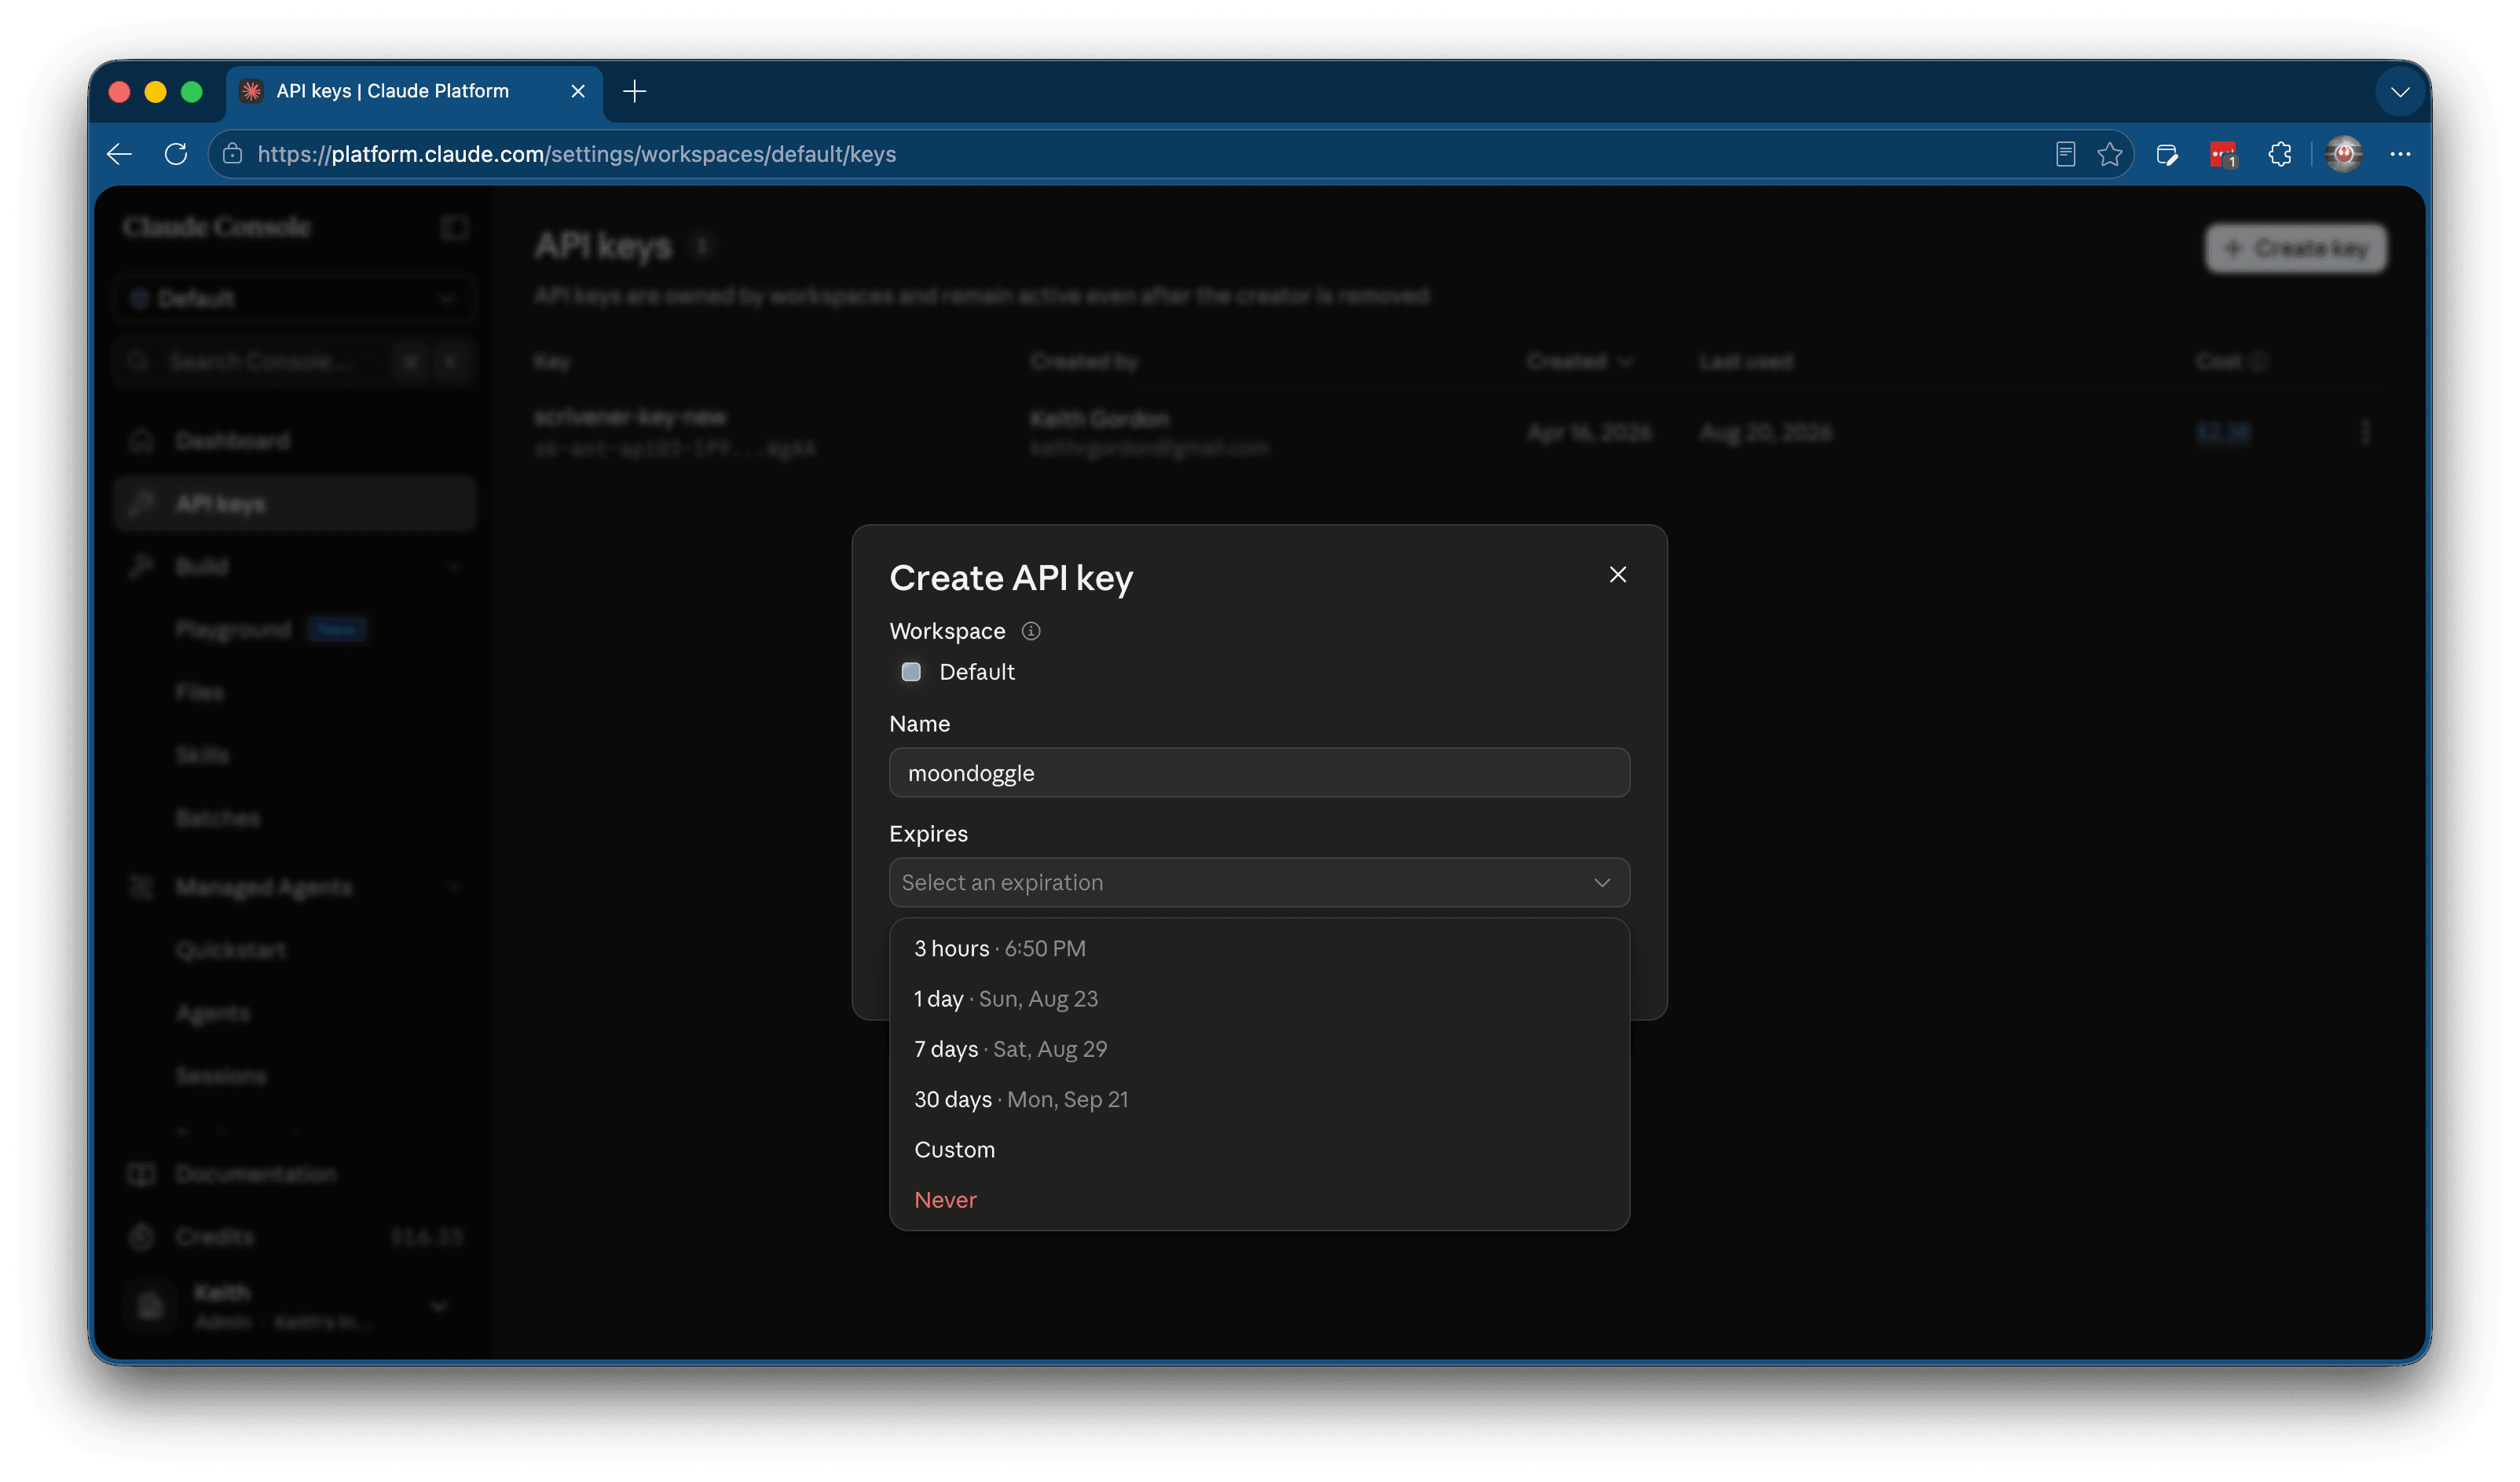Click the address bar URL
This screenshot has height=1482, width=2520.
tap(576, 154)
